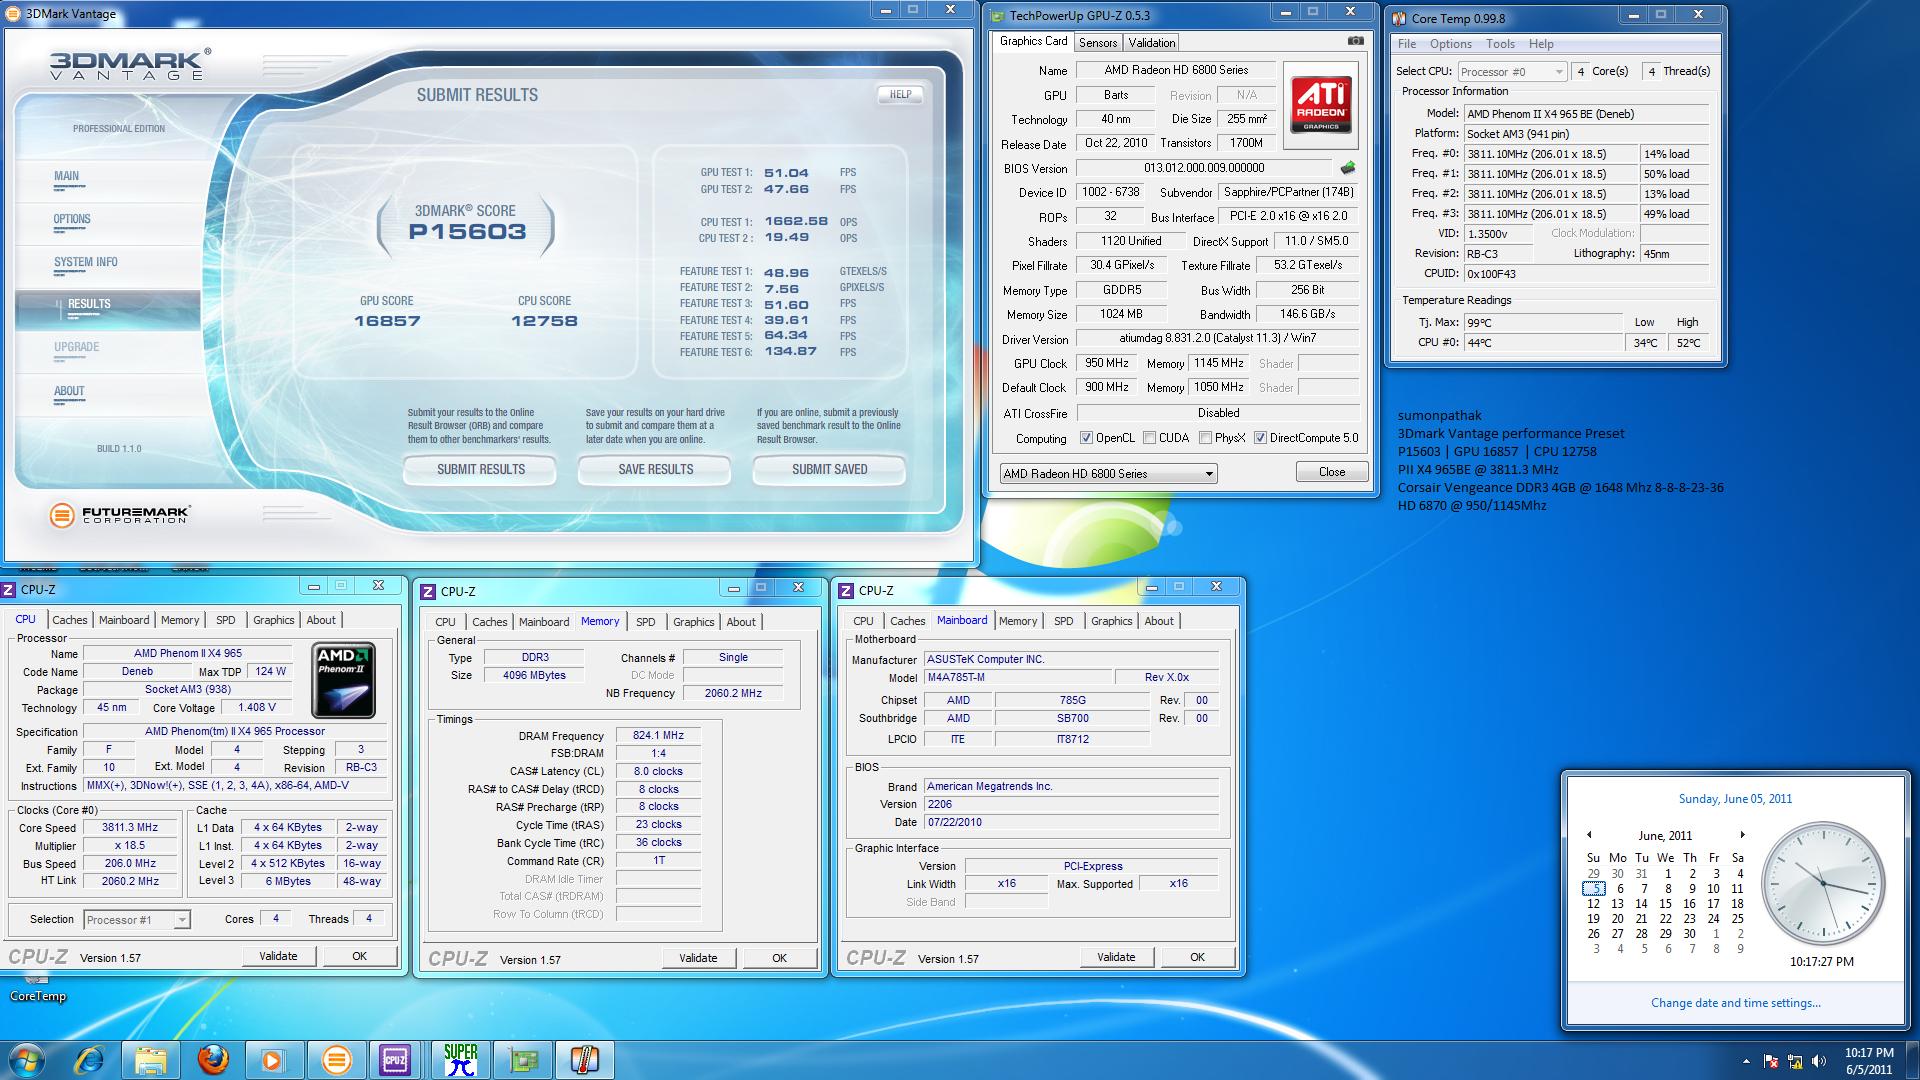This screenshot has height=1080, width=1920.
Task: Open the Options menu in Core Temp
Action: point(1450,44)
